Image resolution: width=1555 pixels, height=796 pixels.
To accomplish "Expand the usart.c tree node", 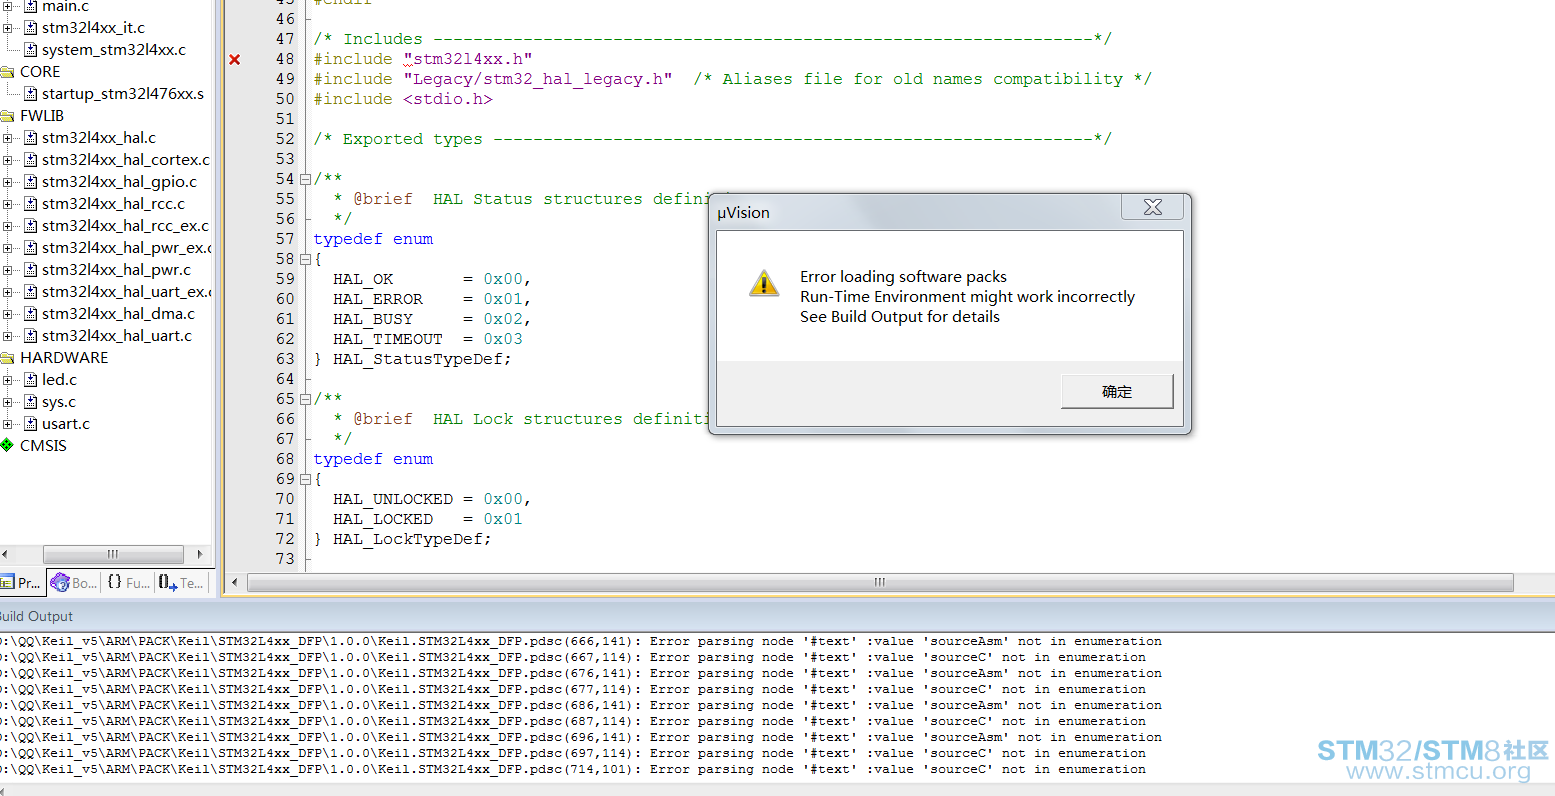I will (8, 424).
